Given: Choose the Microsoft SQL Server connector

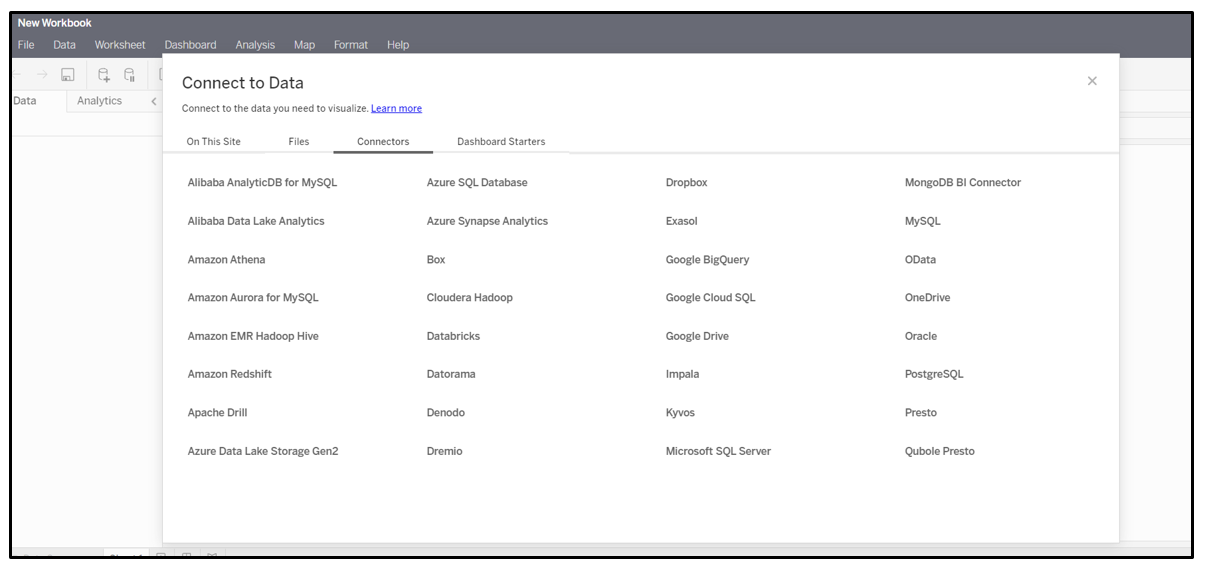Looking at the screenshot, I should click(x=718, y=451).
